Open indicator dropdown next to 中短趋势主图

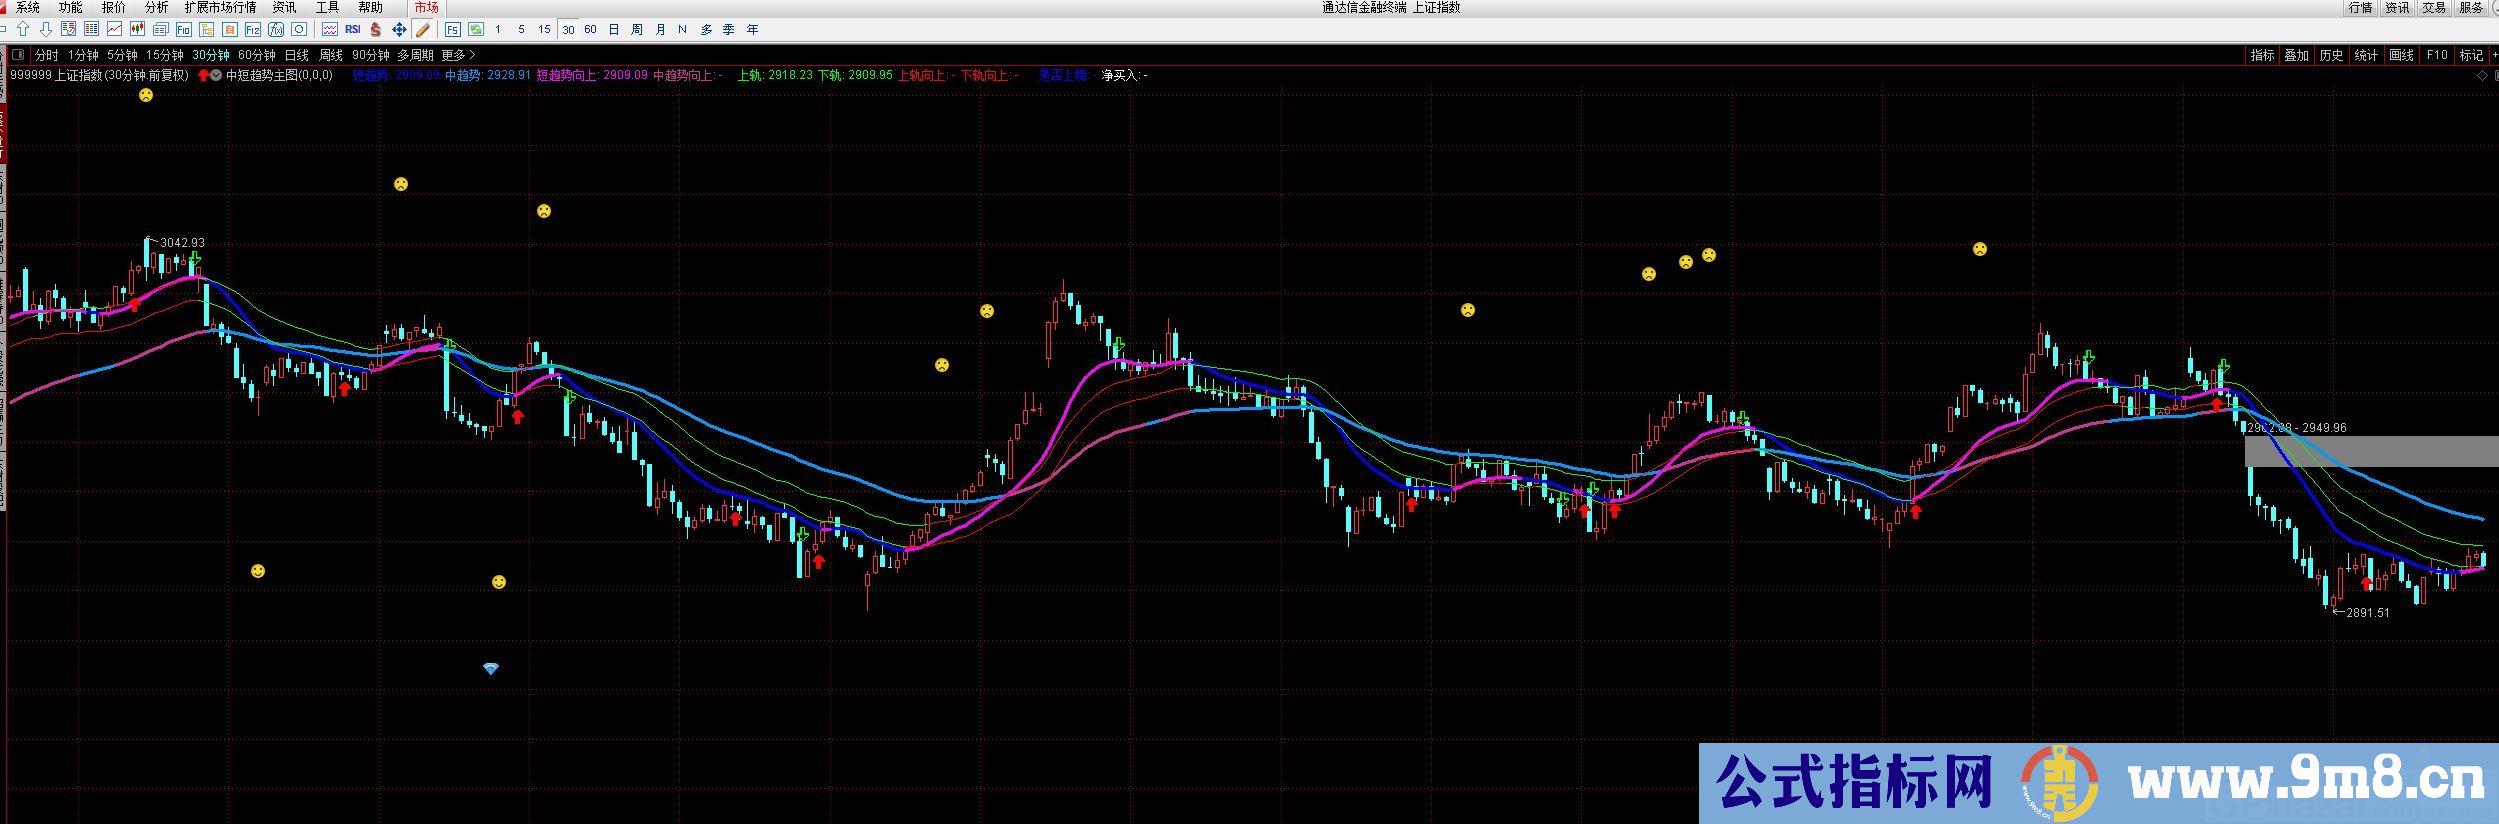(216, 75)
